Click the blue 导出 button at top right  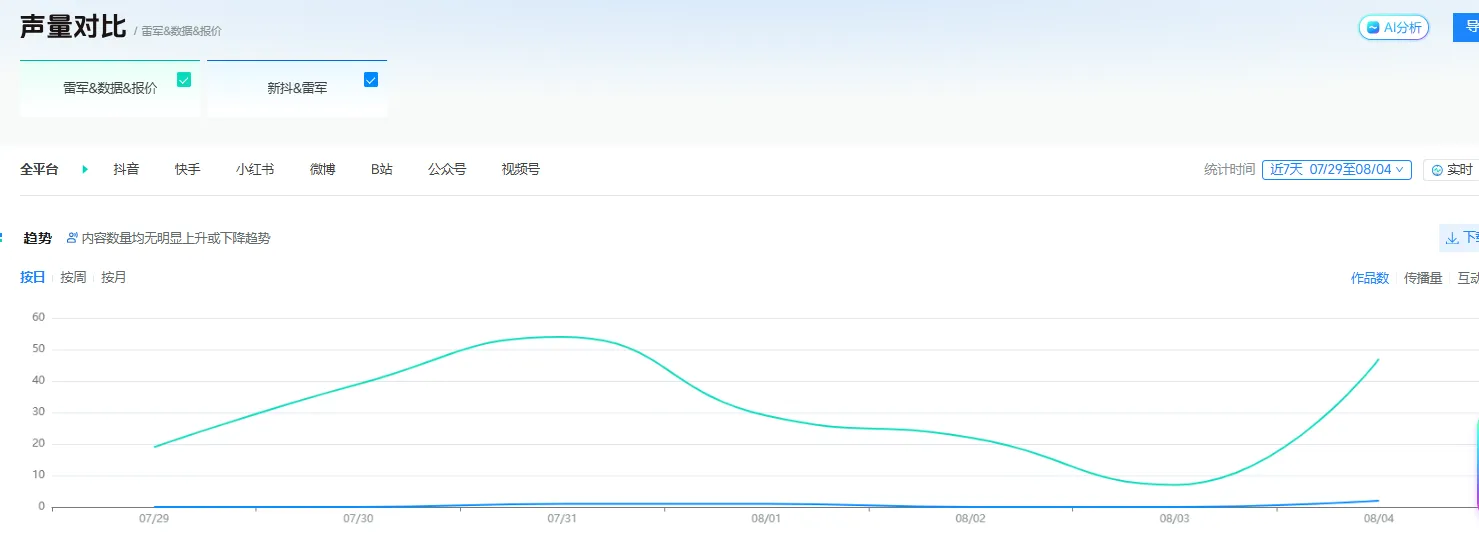[x=1466, y=28]
